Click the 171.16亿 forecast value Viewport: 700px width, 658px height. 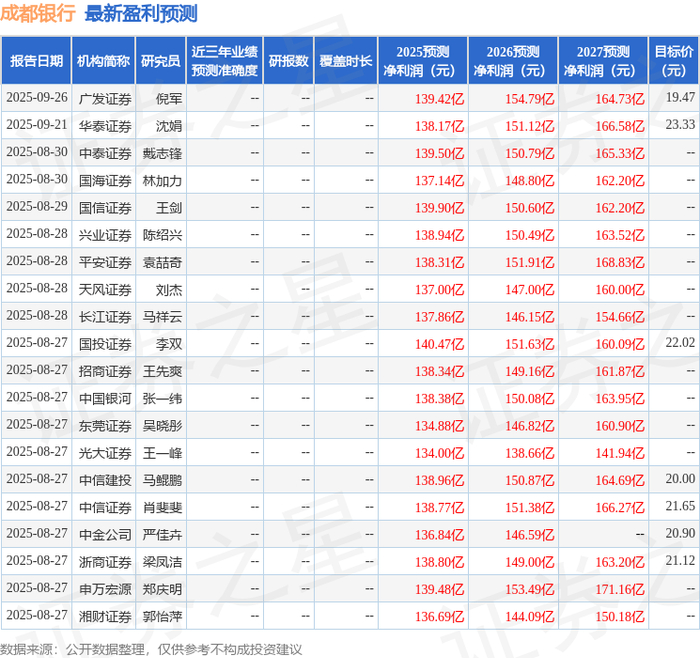coord(620,589)
